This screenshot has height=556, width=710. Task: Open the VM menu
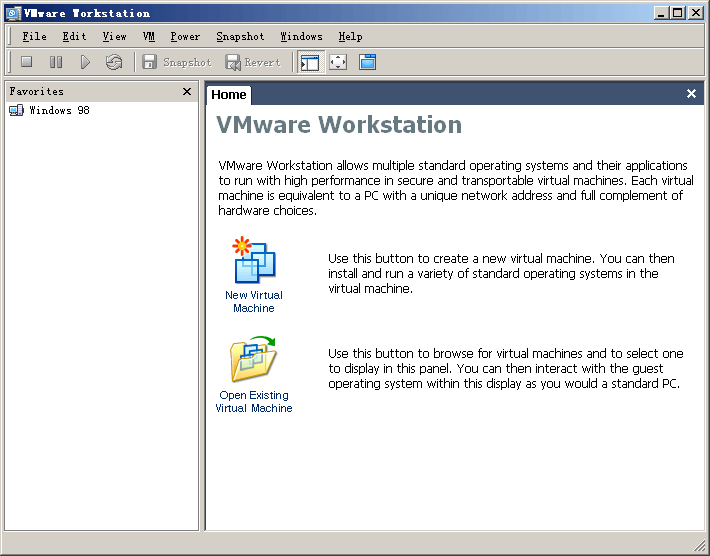point(149,36)
